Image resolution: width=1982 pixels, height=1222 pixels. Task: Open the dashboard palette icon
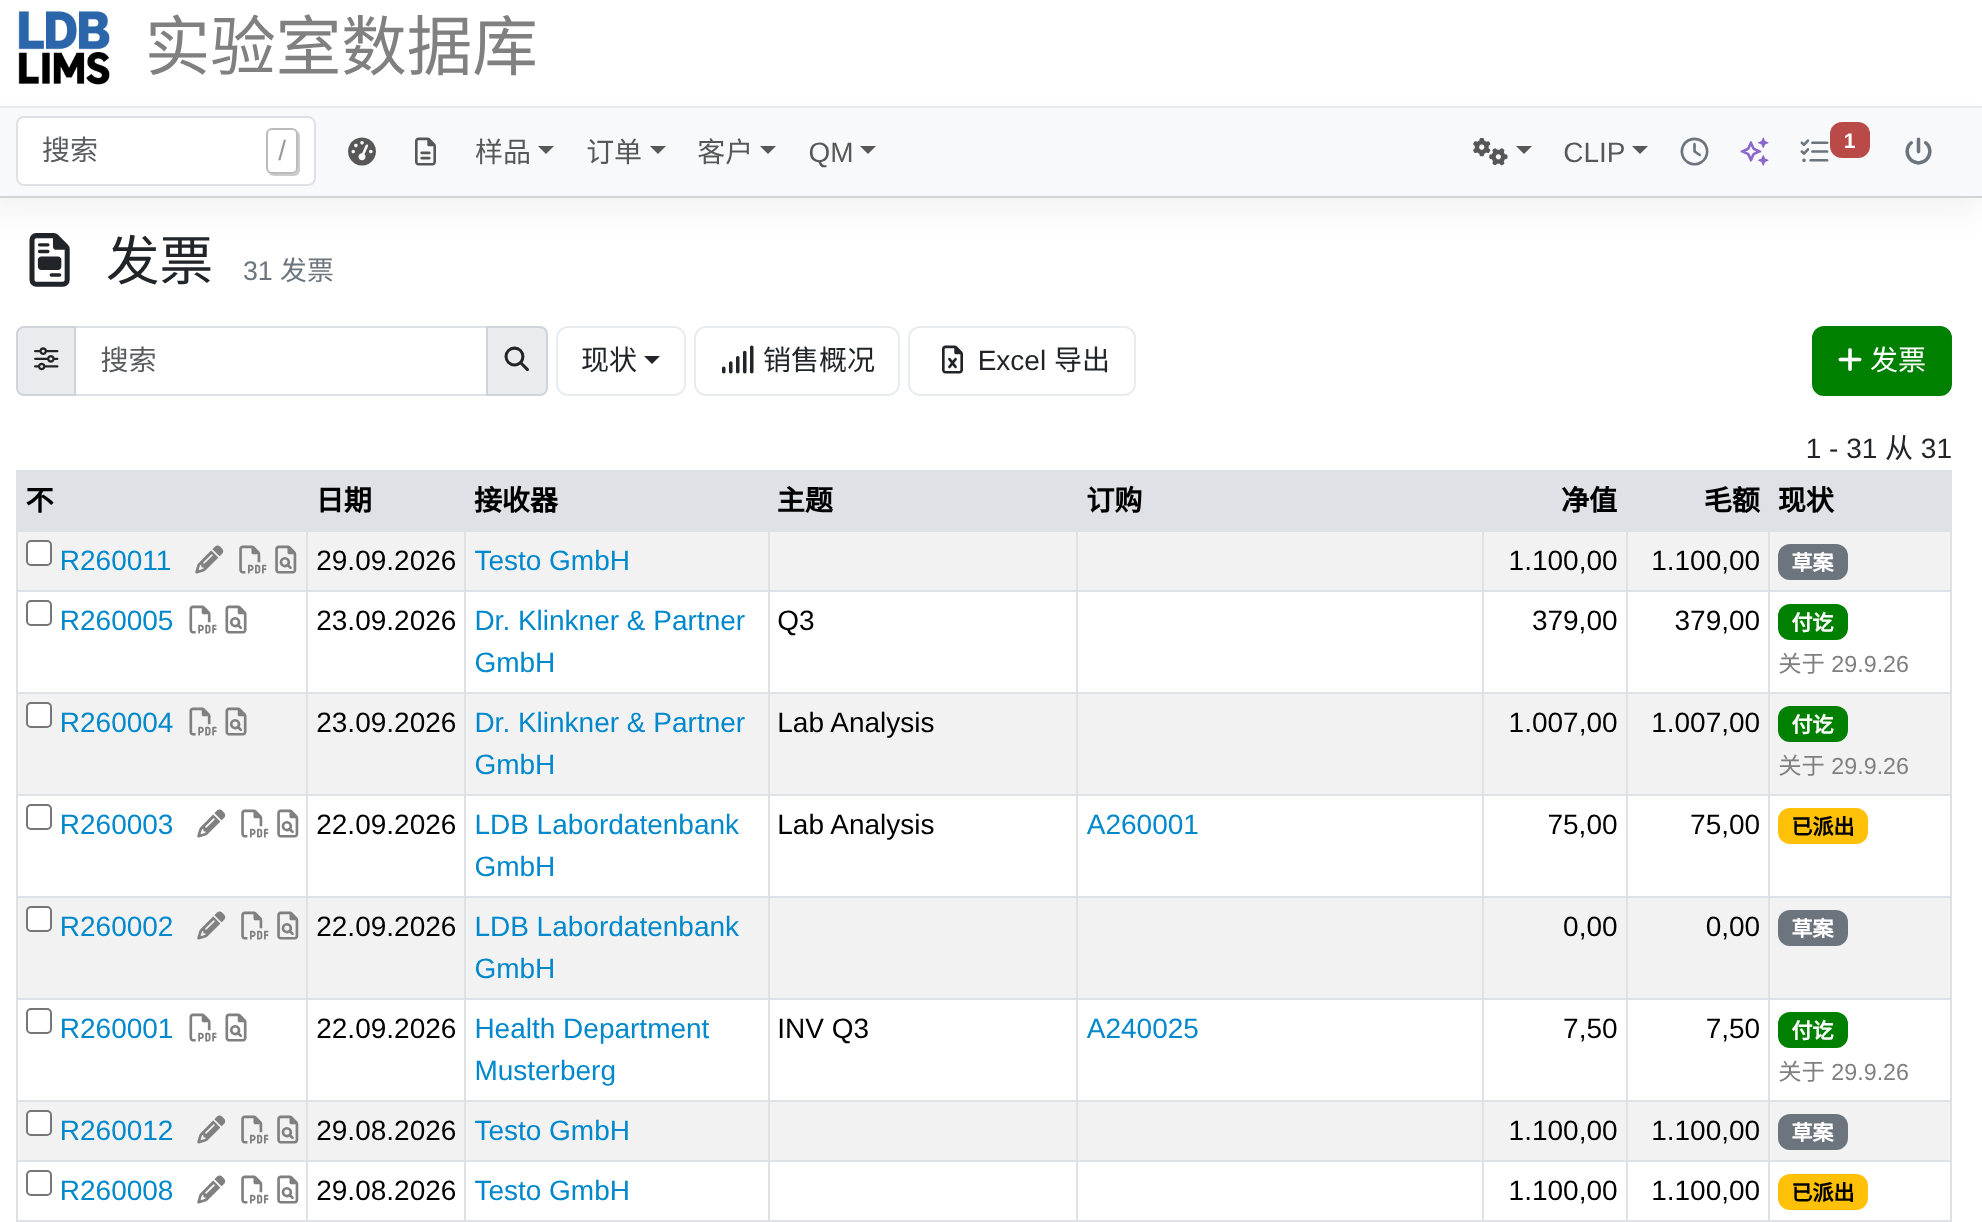[362, 152]
